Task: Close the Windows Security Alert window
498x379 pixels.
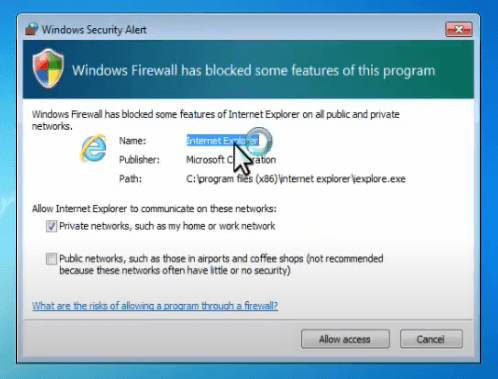Action: (459, 30)
